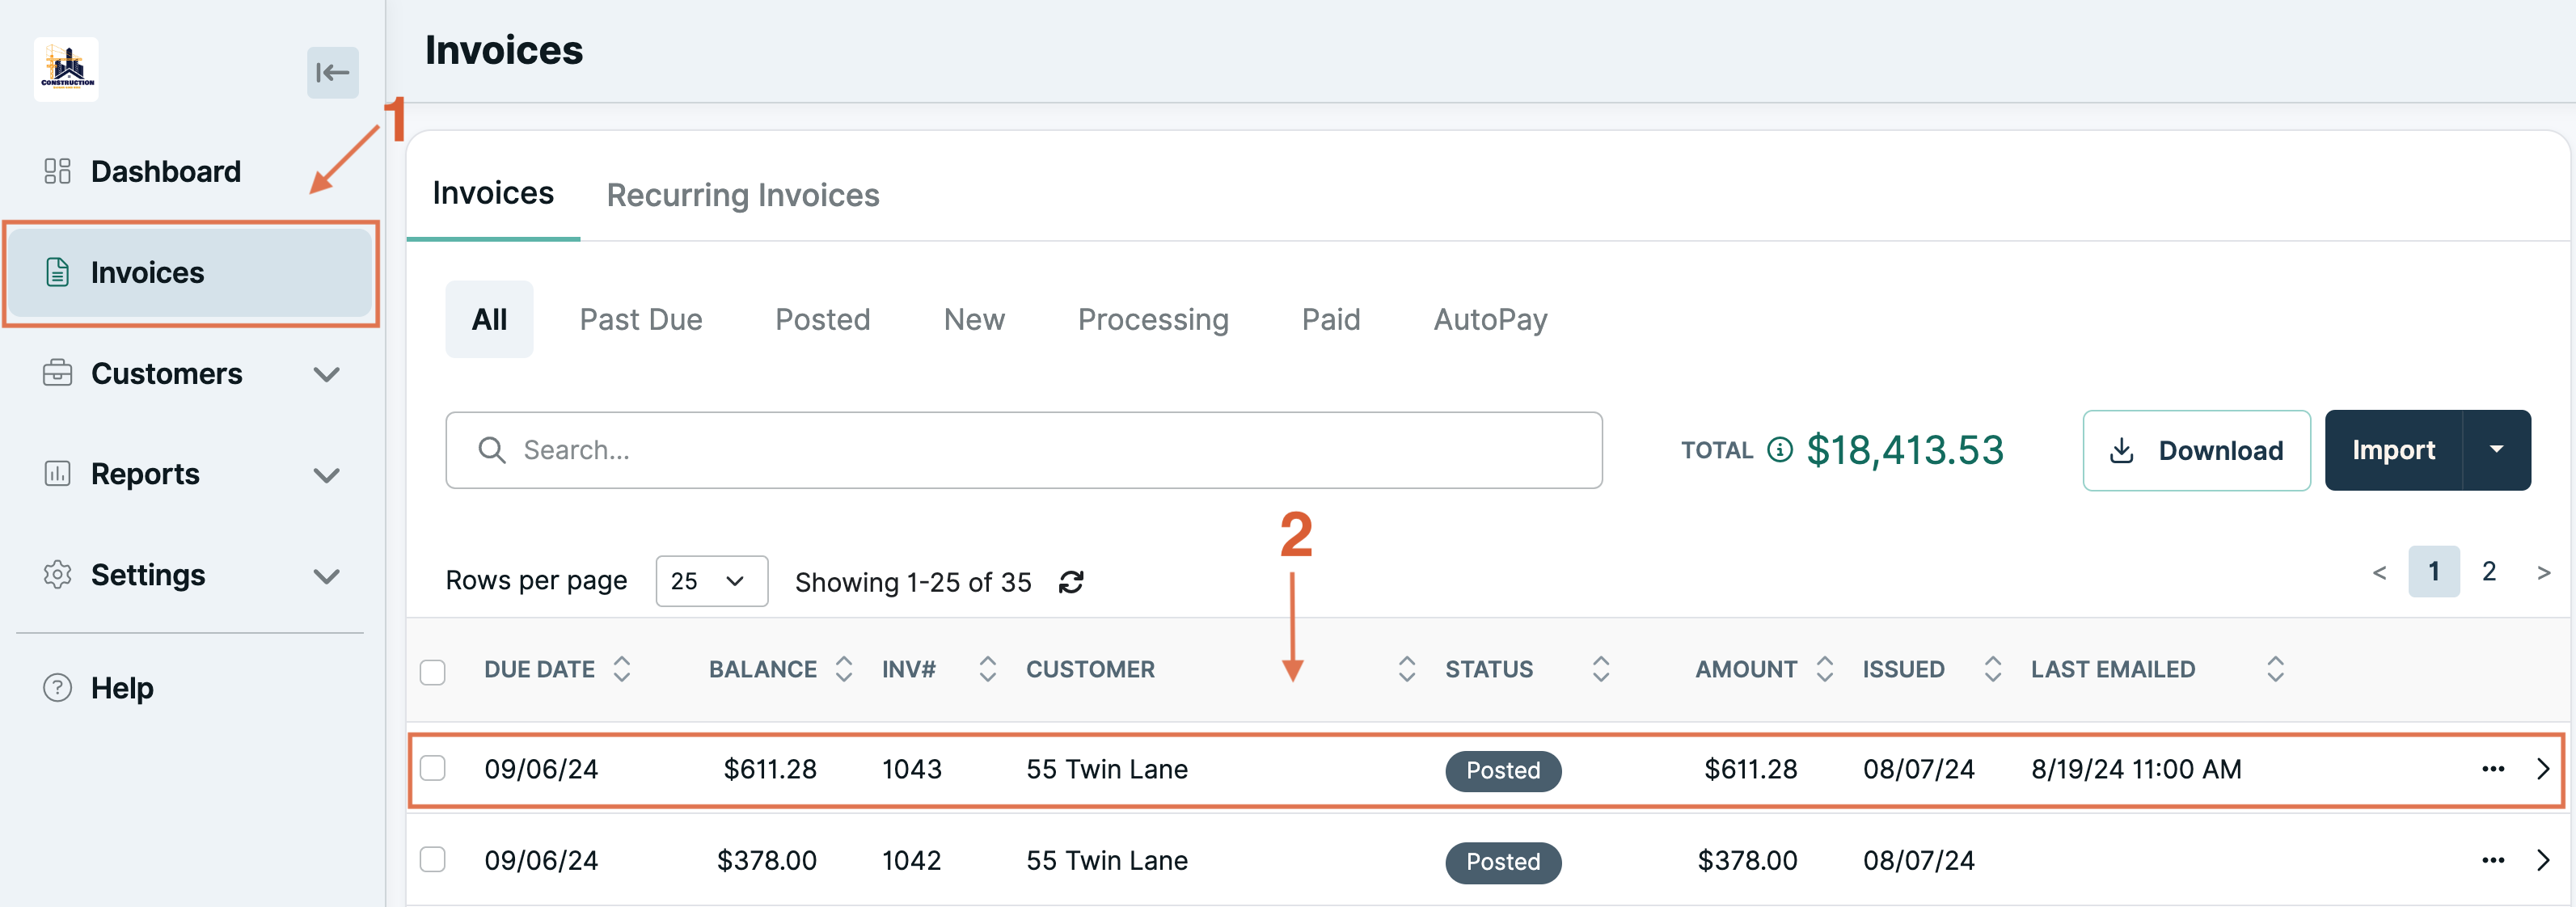The image size is (2576, 907).
Task: Click the $378.00 balance cell
Action: pos(766,860)
